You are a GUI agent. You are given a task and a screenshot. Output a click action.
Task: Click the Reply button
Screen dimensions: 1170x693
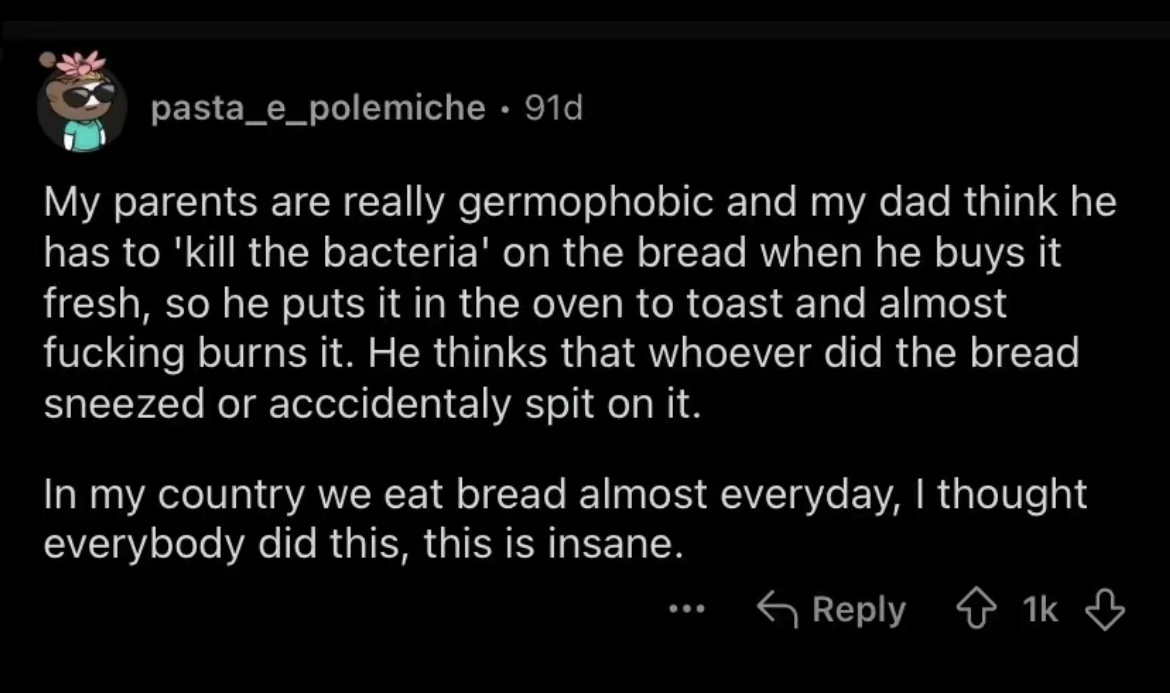(x=859, y=609)
